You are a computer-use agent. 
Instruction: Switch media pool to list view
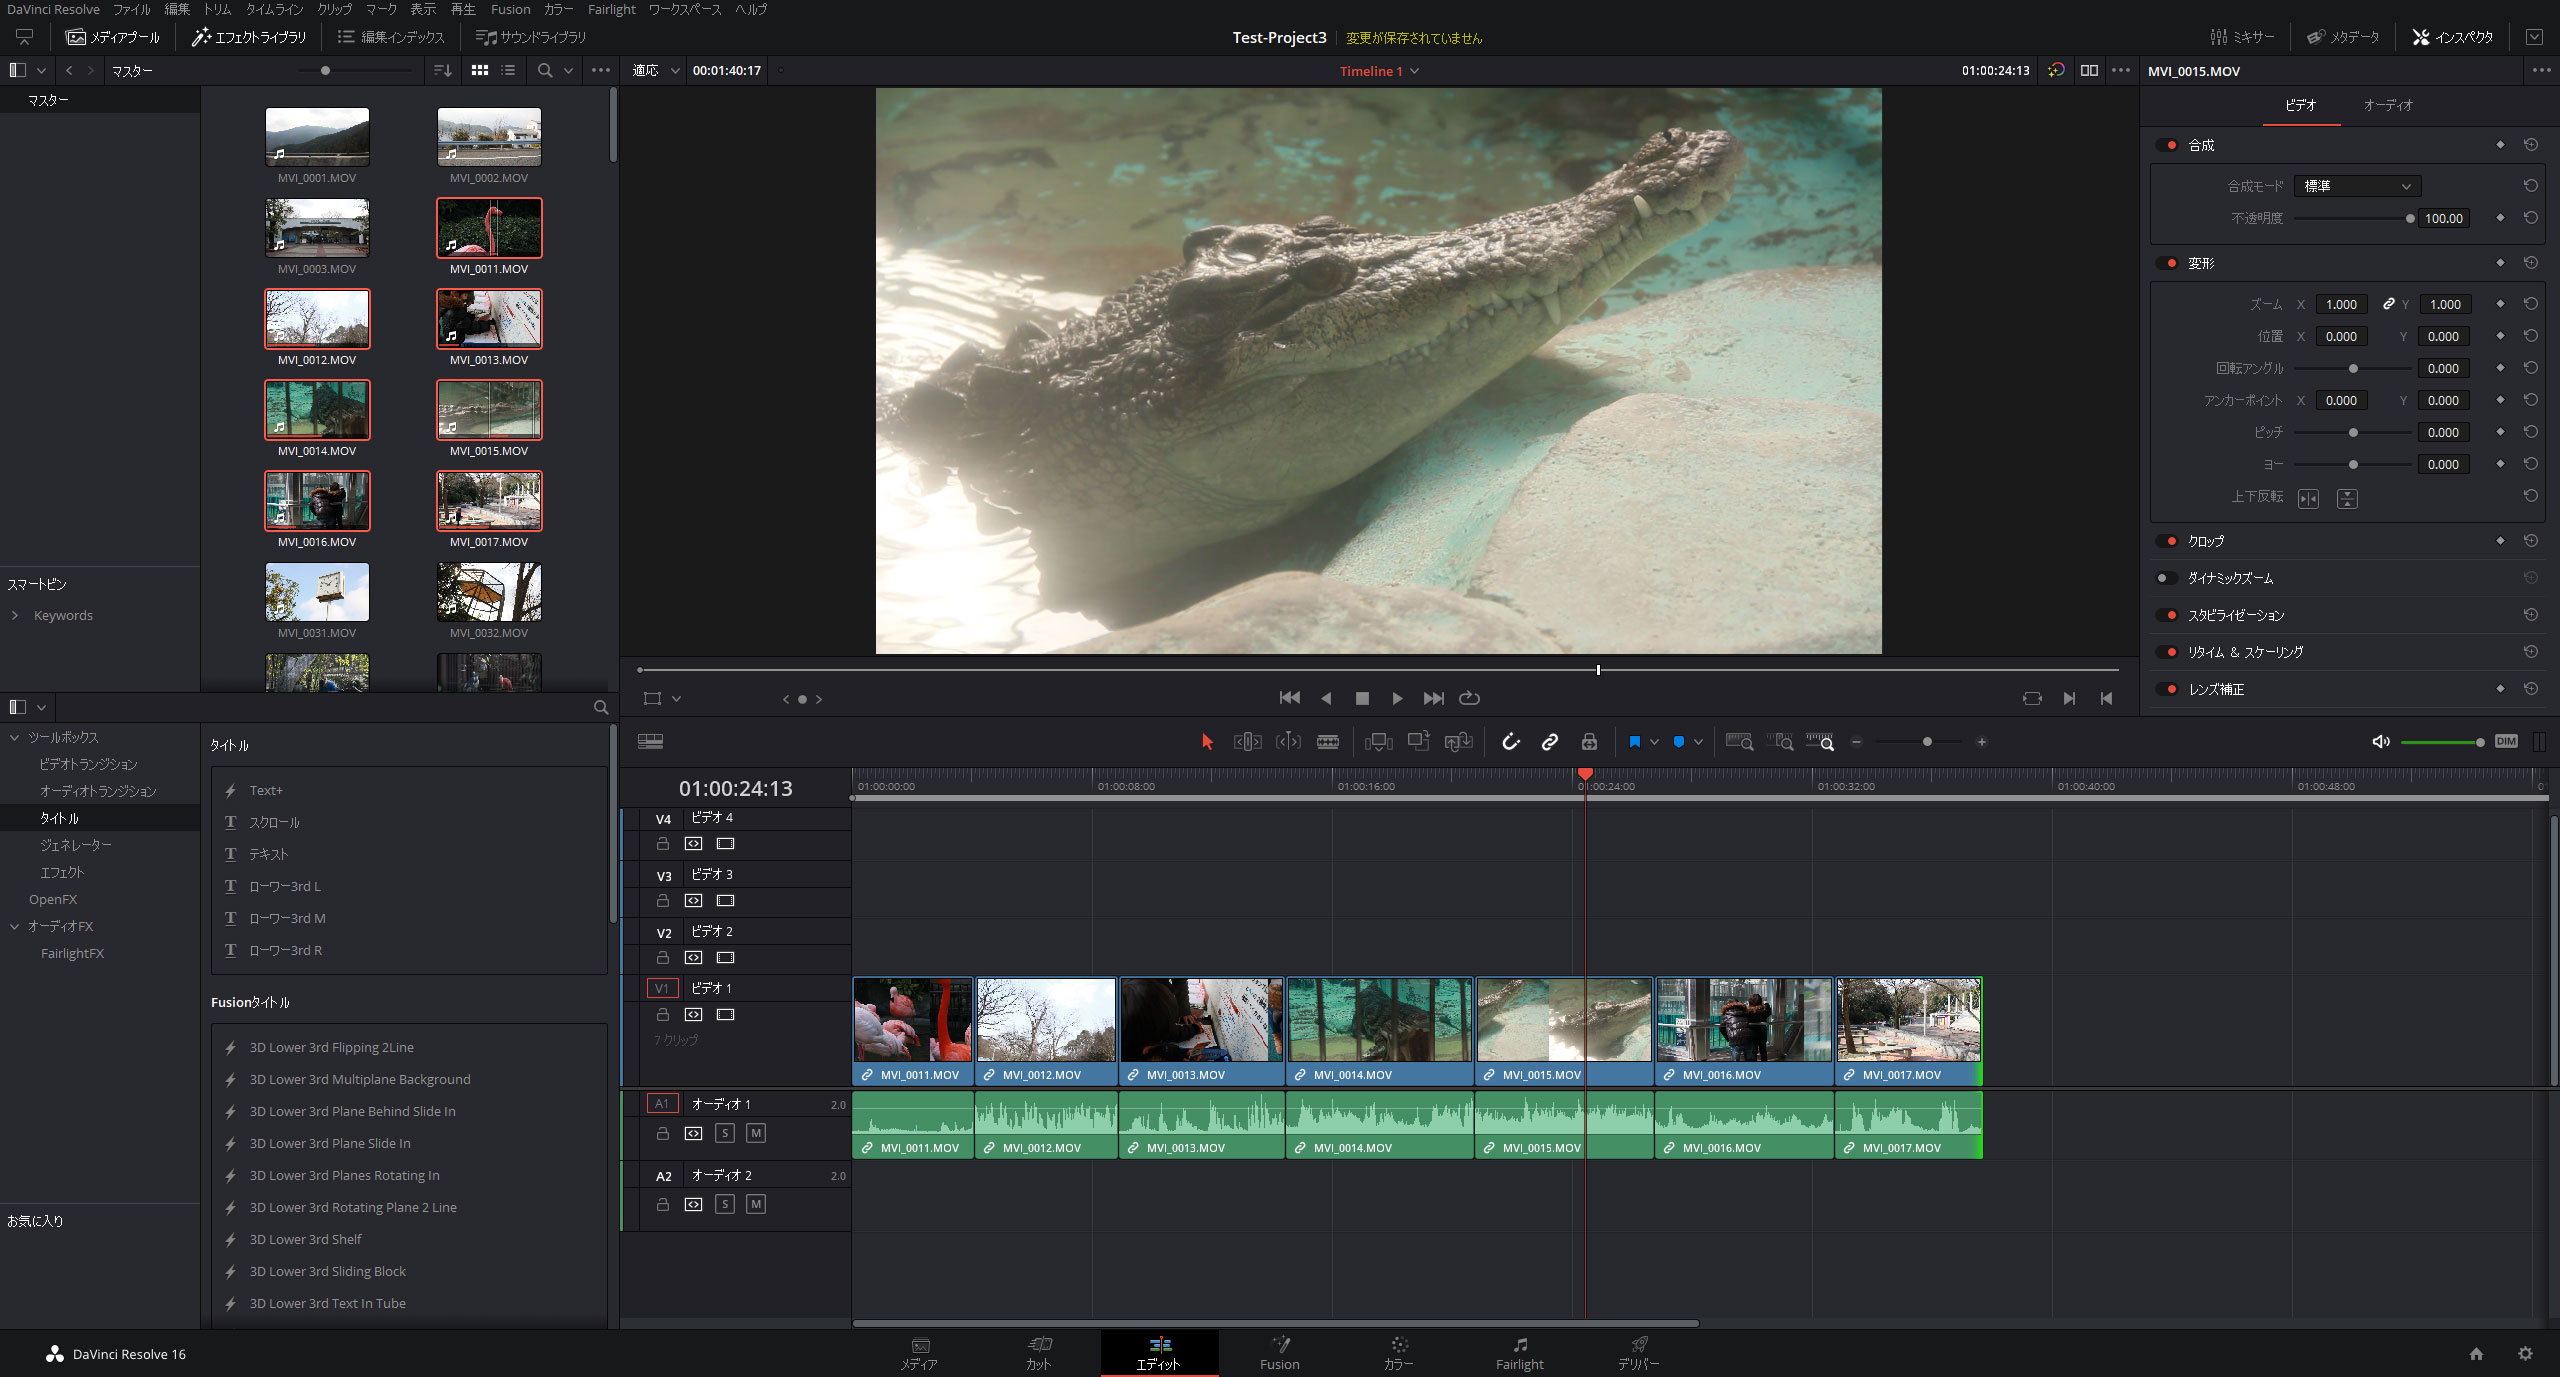[508, 71]
